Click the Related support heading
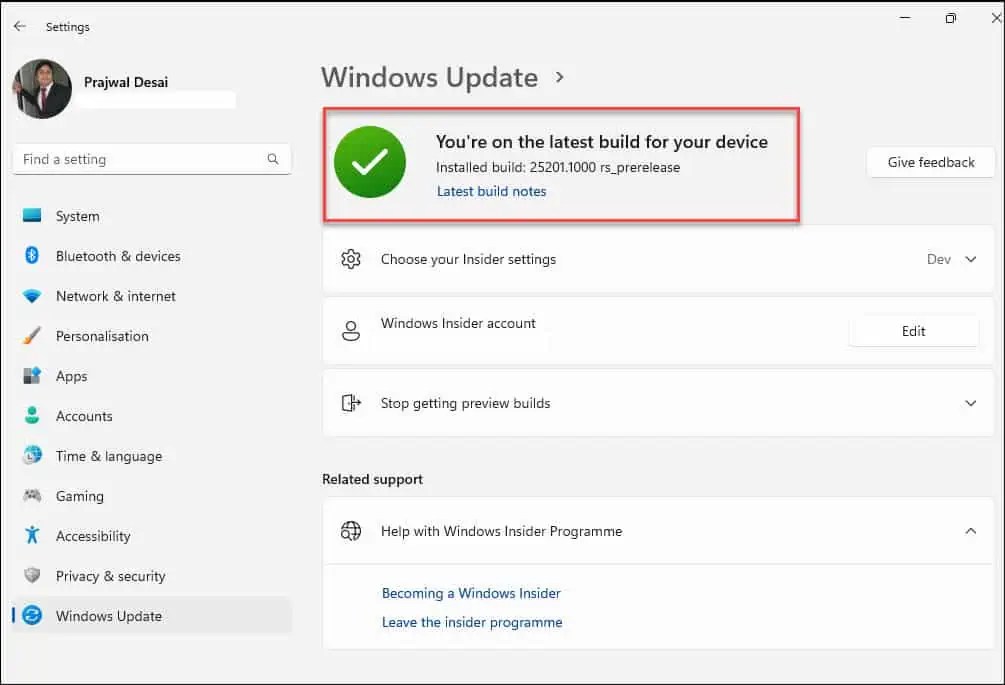 click(x=372, y=479)
